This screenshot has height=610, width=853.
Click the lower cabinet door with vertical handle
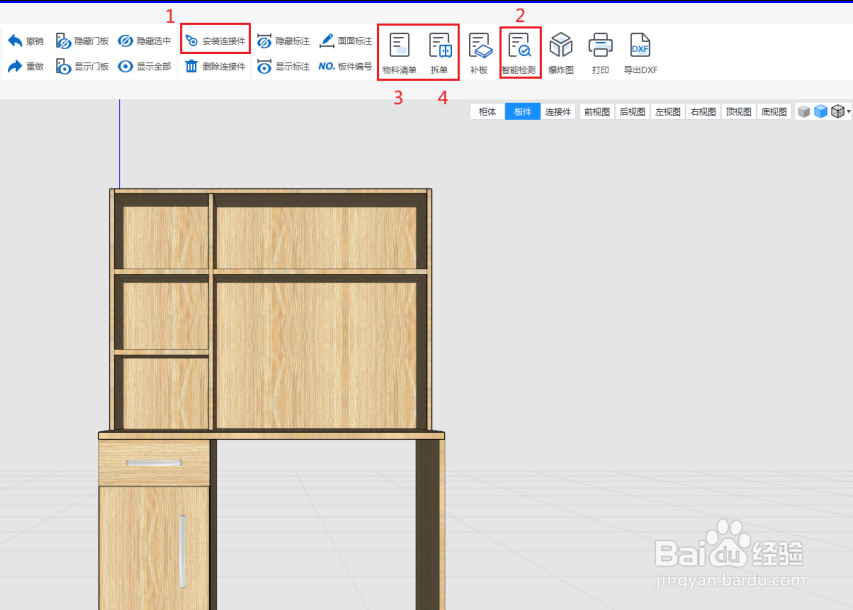coord(154,547)
